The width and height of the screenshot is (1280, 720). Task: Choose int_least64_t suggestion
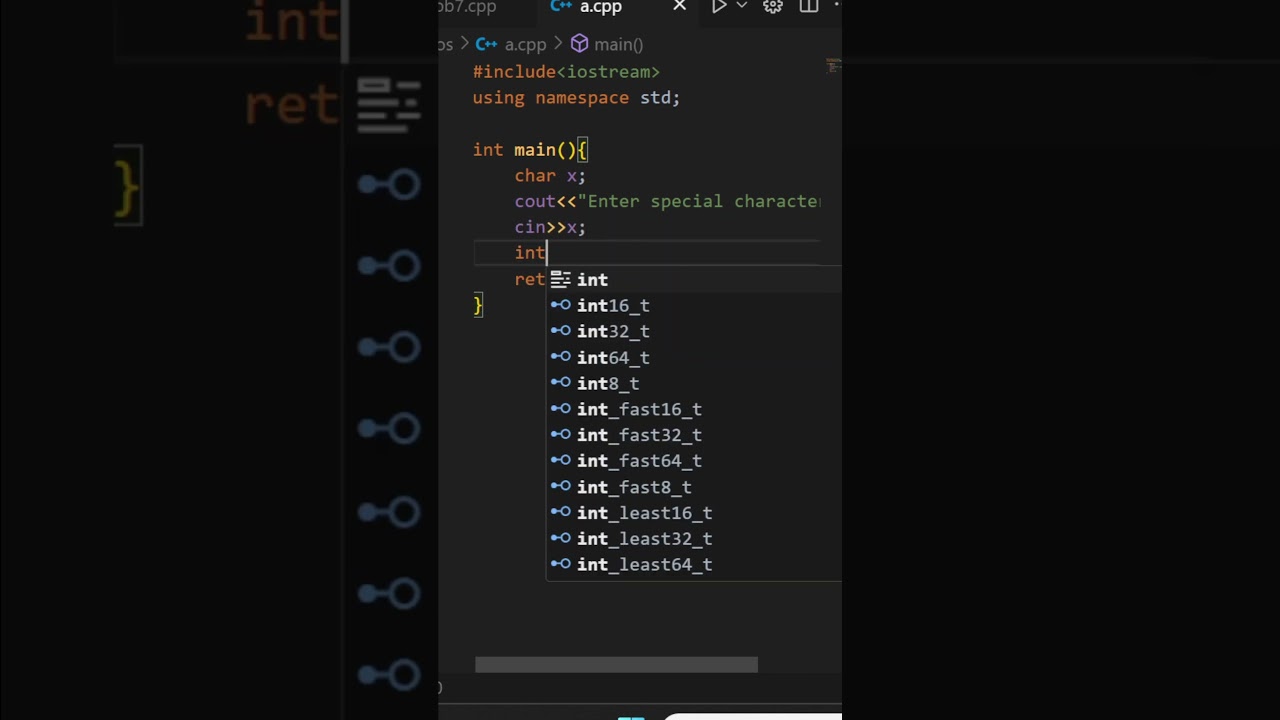point(694,565)
